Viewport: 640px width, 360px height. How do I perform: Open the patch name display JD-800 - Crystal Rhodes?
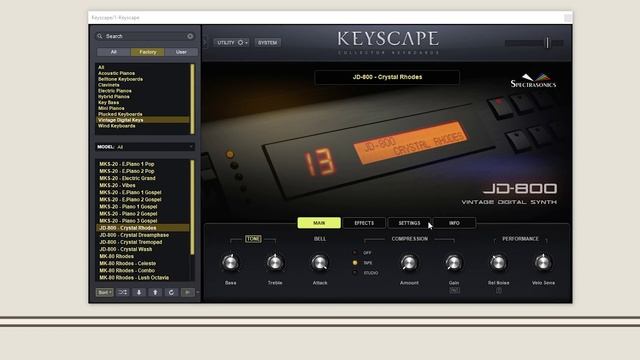387,77
